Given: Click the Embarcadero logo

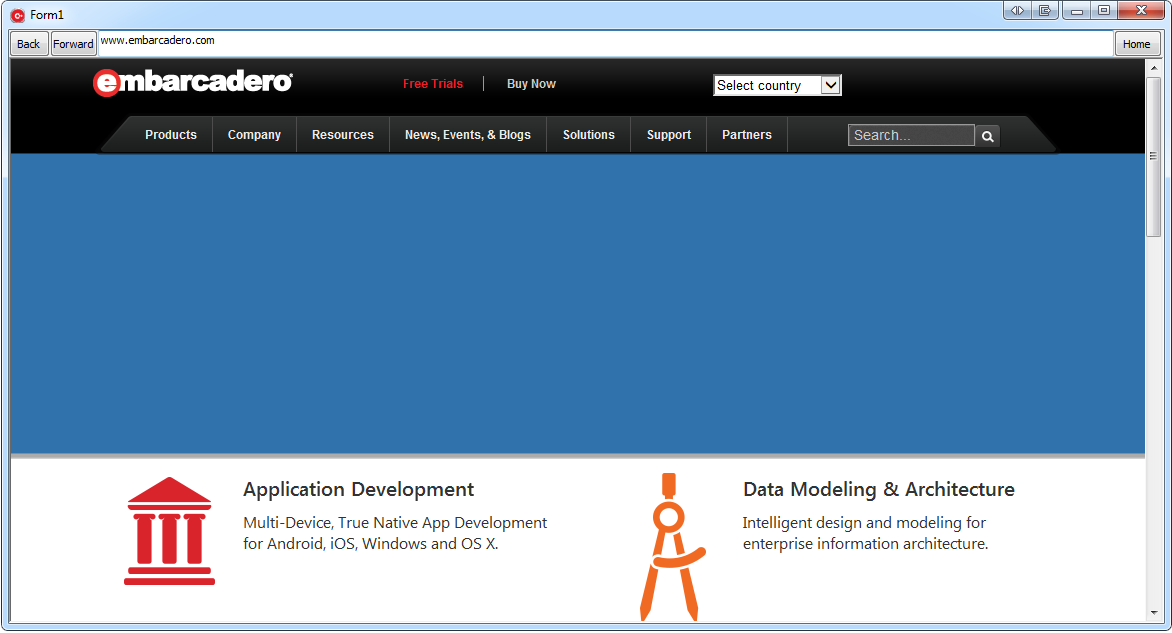Looking at the screenshot, I should click(x=193, y=82).
